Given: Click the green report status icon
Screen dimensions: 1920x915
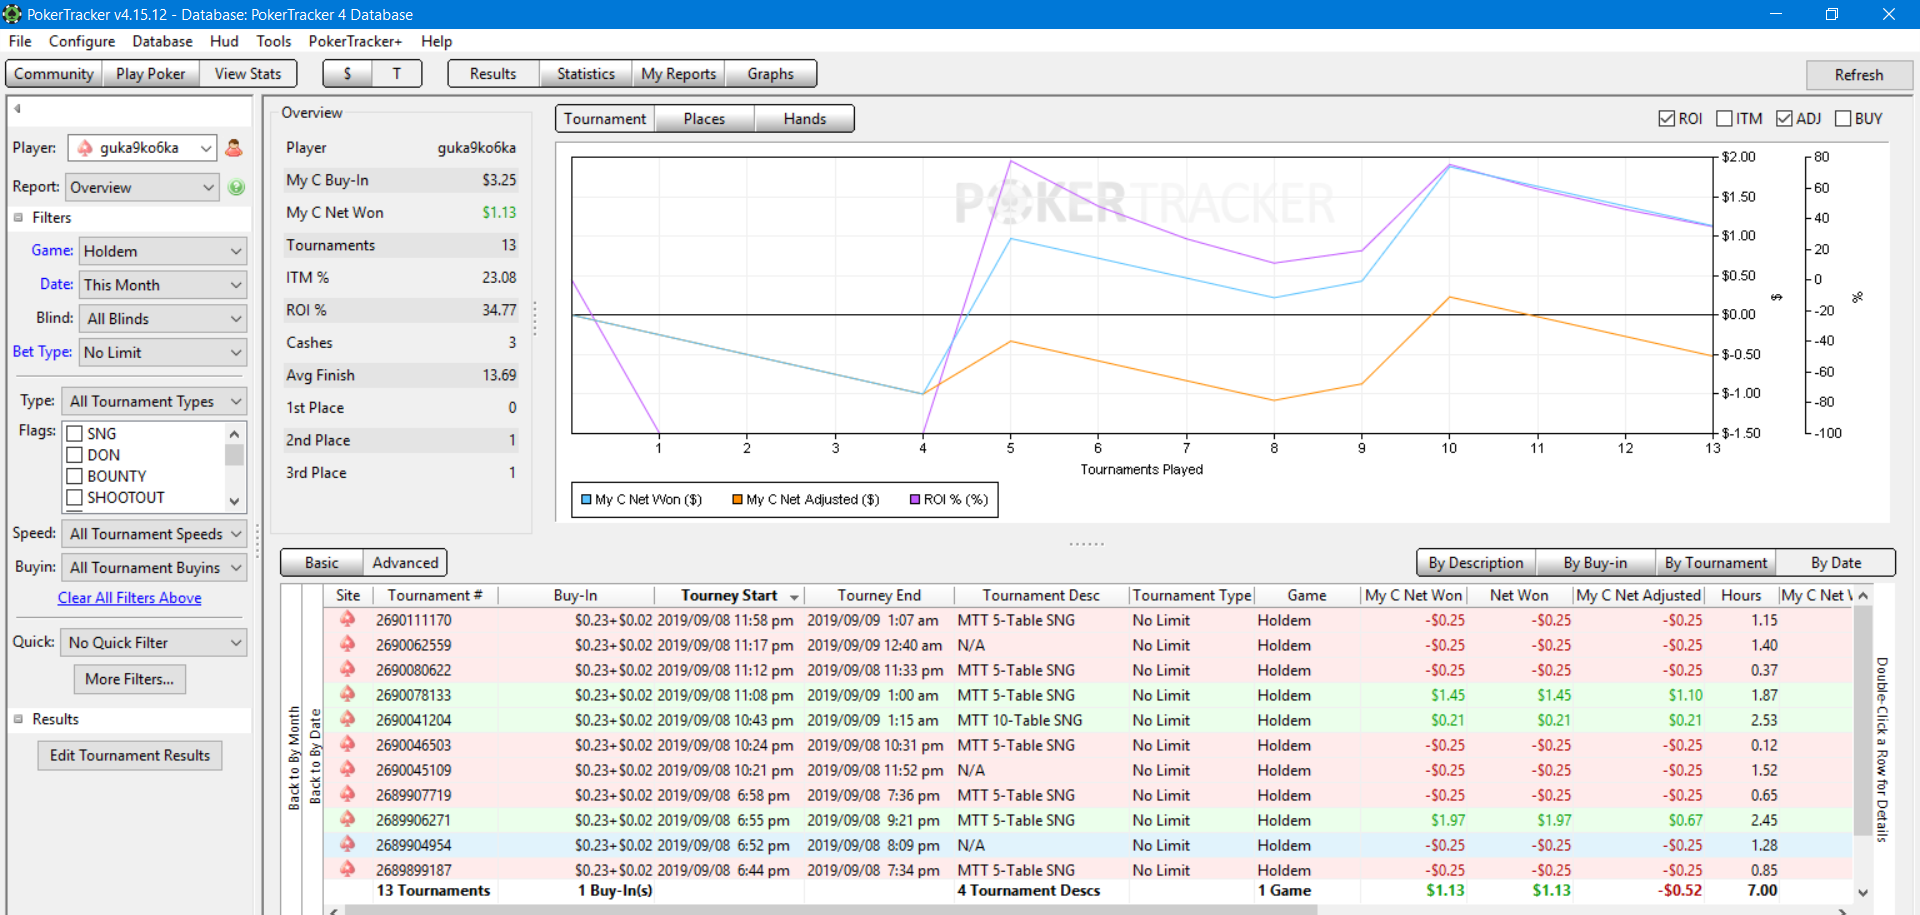Looking at the screenshot, I should (x=236, y=187).
